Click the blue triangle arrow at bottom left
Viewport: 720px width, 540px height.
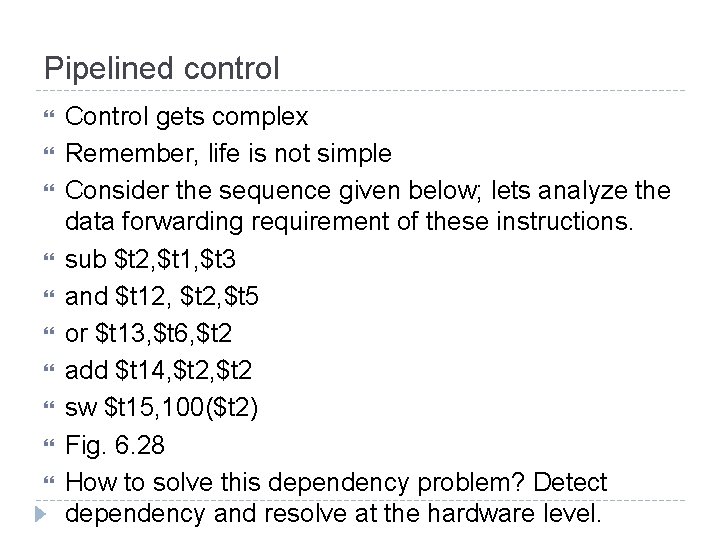click(x=41, y=514)
